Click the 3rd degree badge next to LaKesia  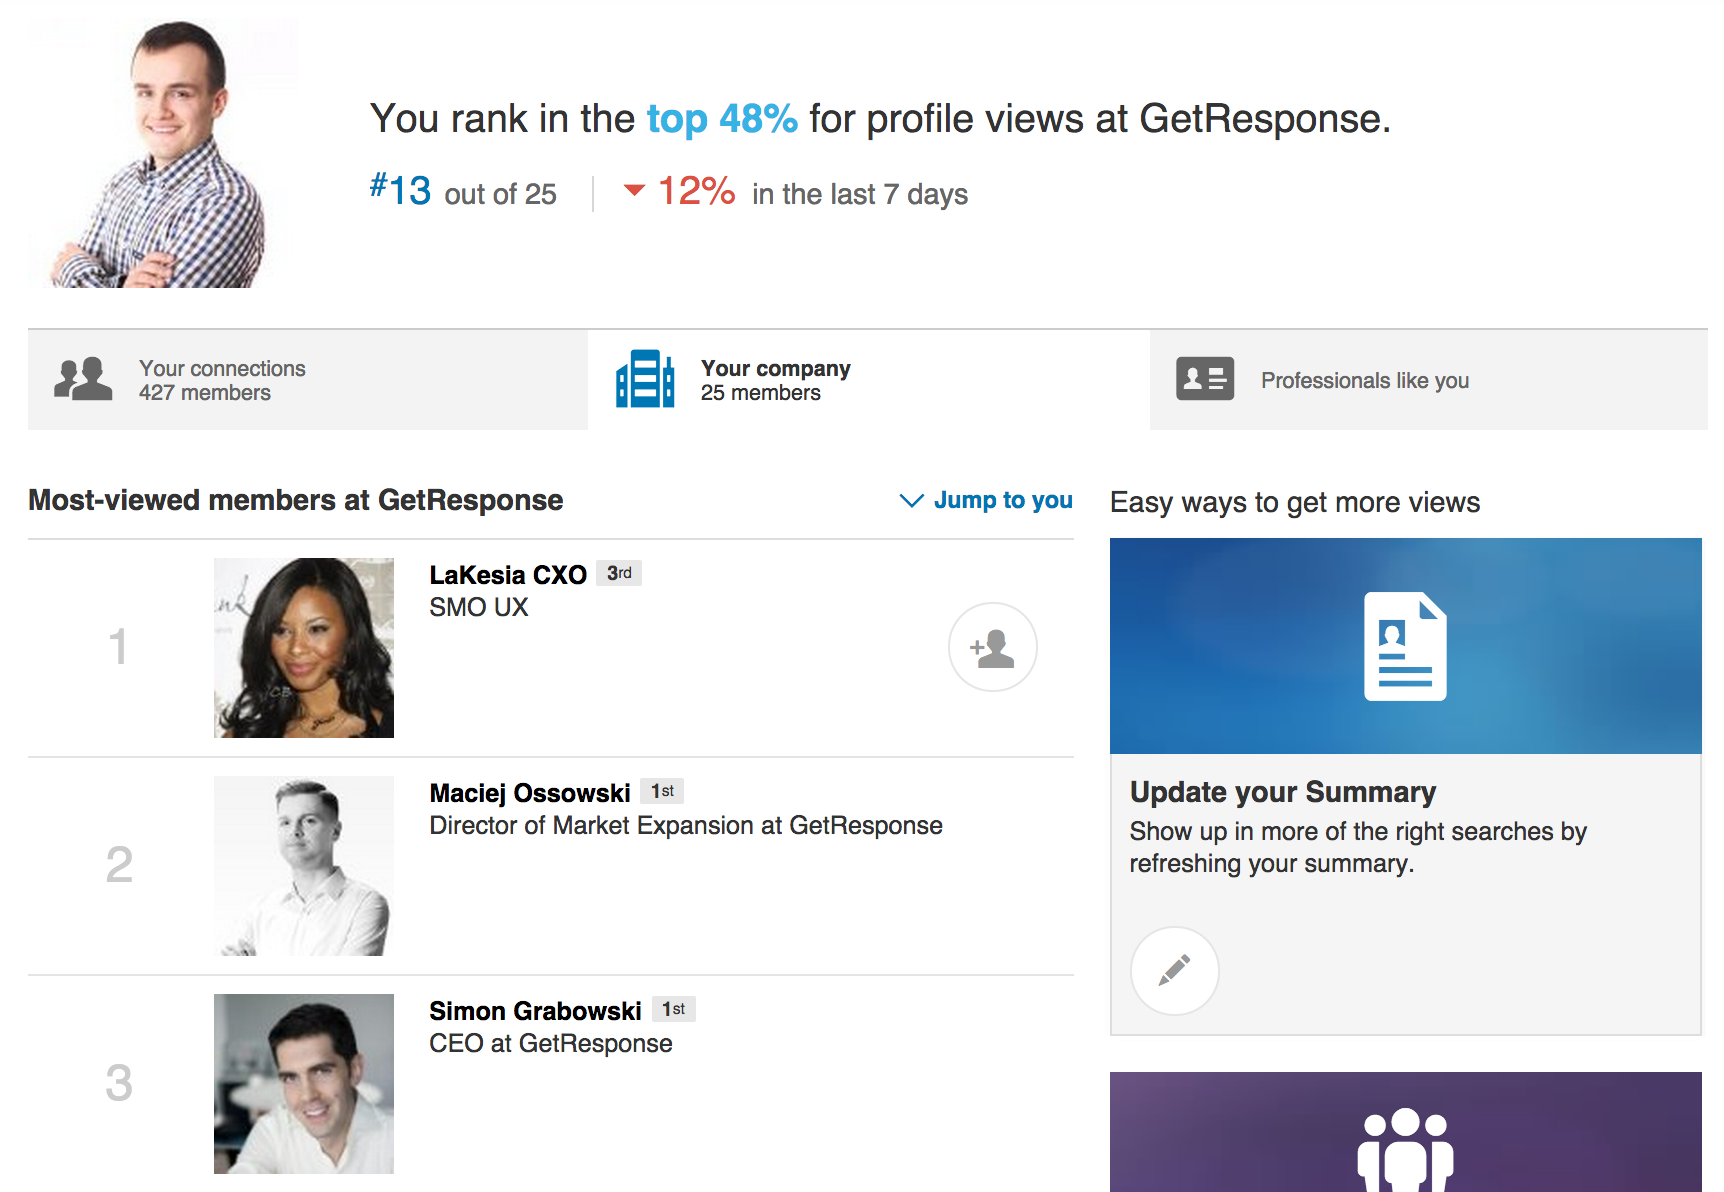click(619, 573)
